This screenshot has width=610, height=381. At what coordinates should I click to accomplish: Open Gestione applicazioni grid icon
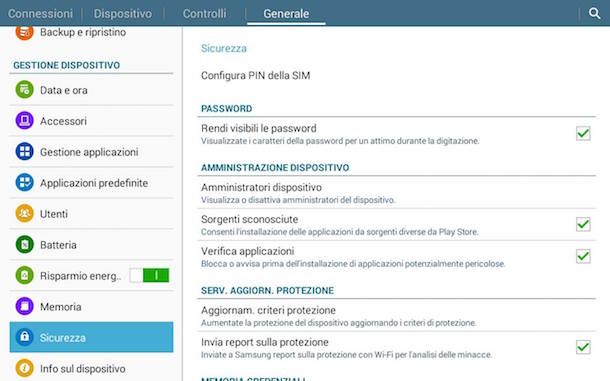coord(25,152)
